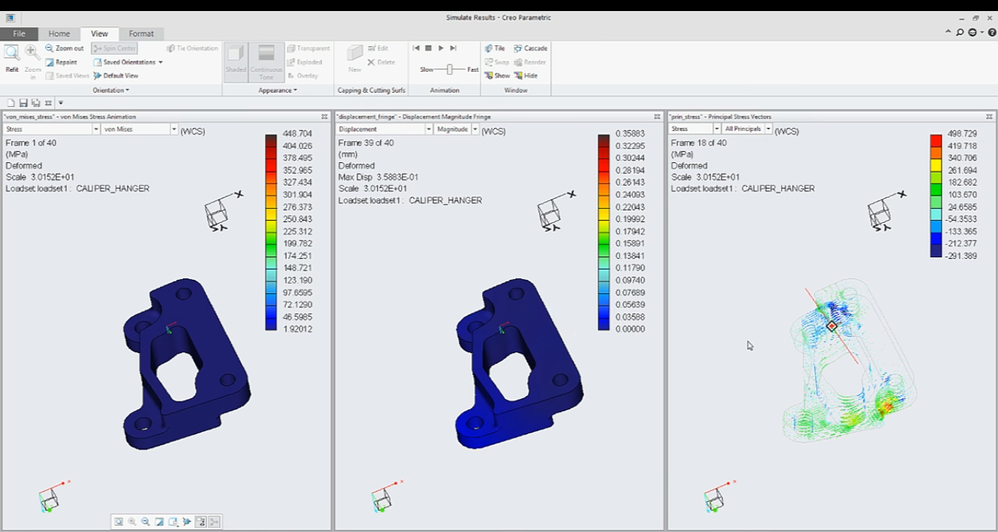This screenshot has width=998, height=532.
Task: Switch to the Home tab
Action: [x=59, y=33]
